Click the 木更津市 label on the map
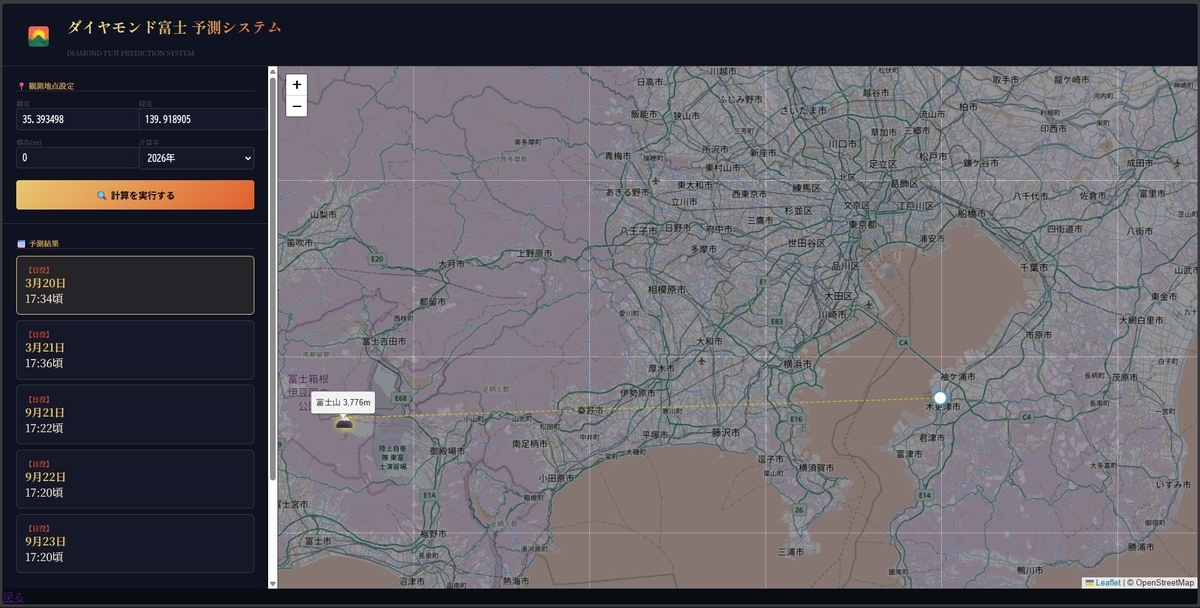Image resolution: width=1200 pixels, height=608 pixels. tap(942, 407)
